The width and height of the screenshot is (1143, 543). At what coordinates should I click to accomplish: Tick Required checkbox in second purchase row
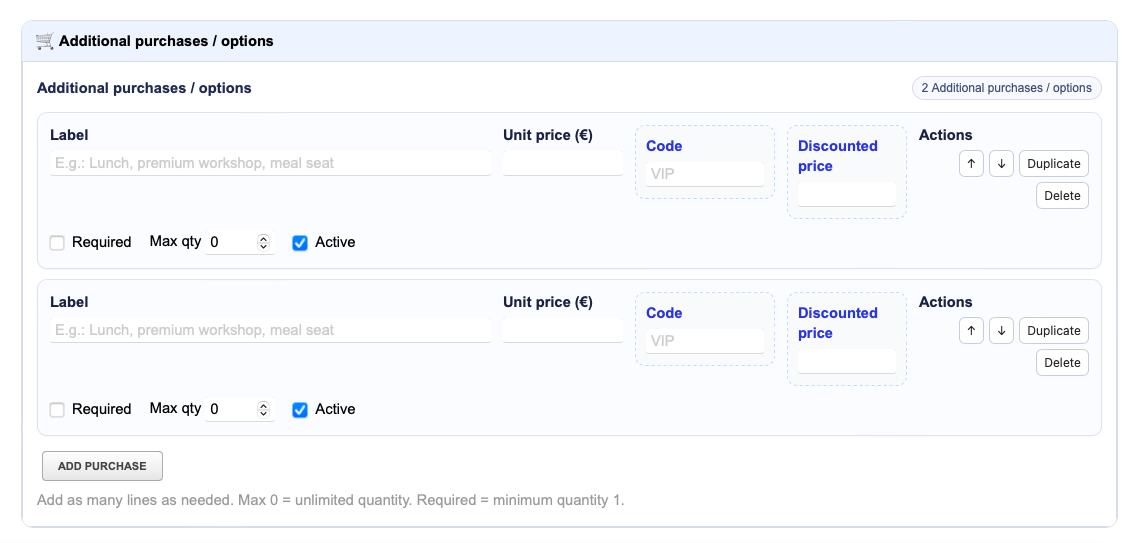(x=57, y=410)
